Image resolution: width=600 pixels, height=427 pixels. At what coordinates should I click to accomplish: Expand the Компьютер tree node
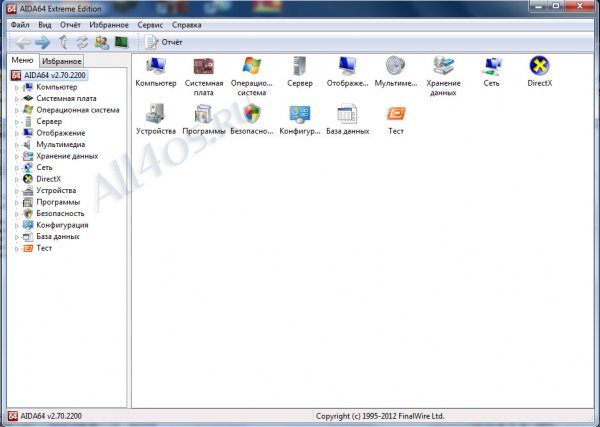click(x=16, y=87)
